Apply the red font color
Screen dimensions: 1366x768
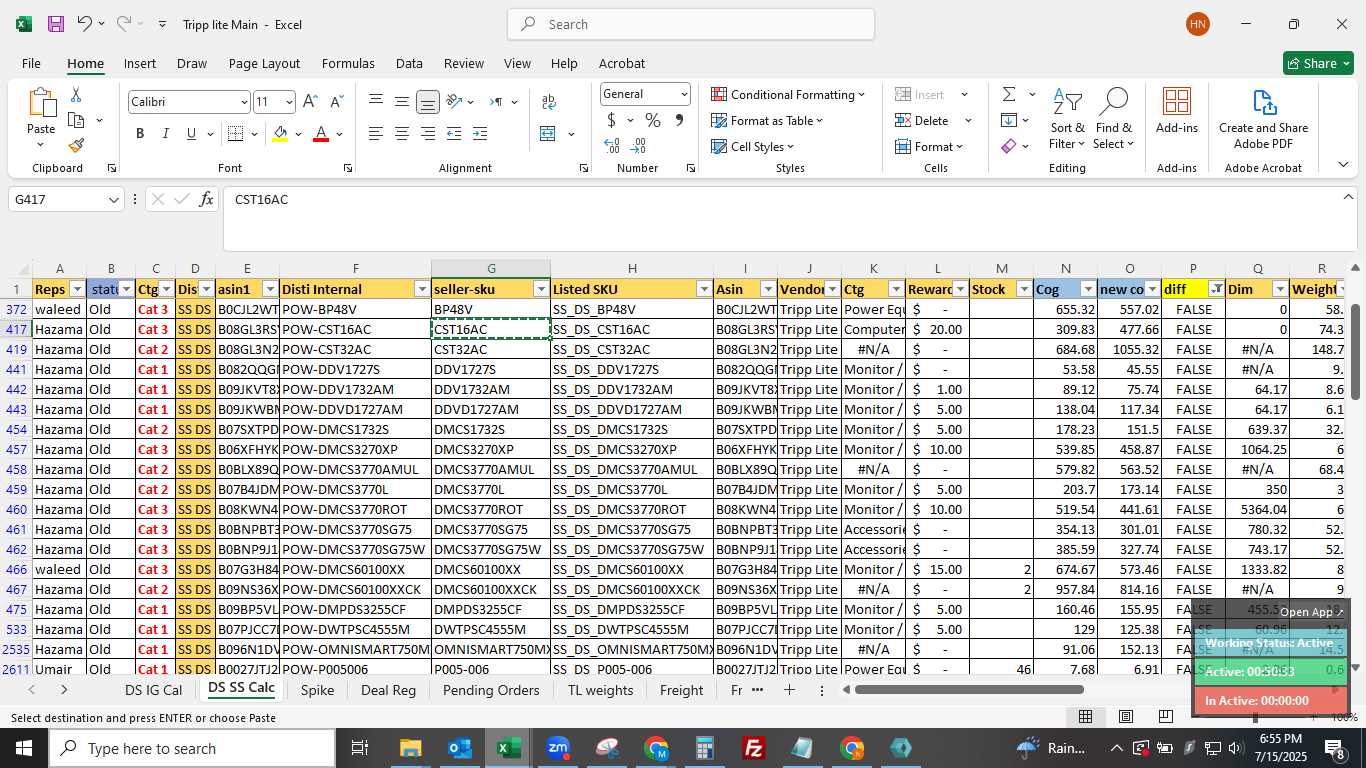click(321, 134)
